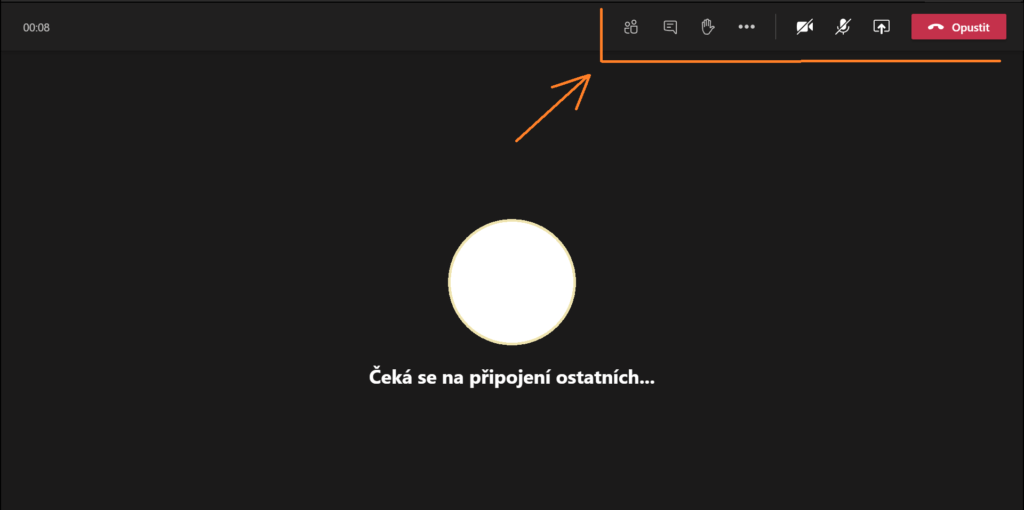
Task: Click the 00:08 meeting timer
Action: click(x=37, y=28)
